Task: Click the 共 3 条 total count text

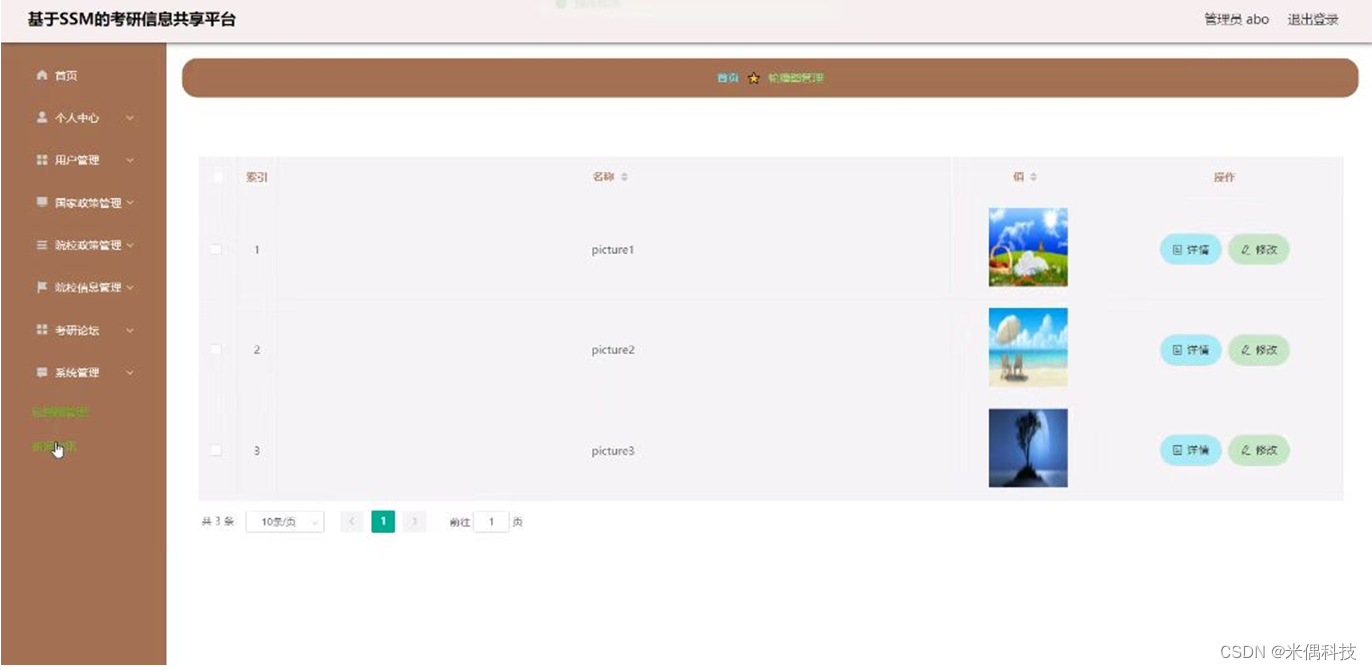Action: tap(217, 522)
